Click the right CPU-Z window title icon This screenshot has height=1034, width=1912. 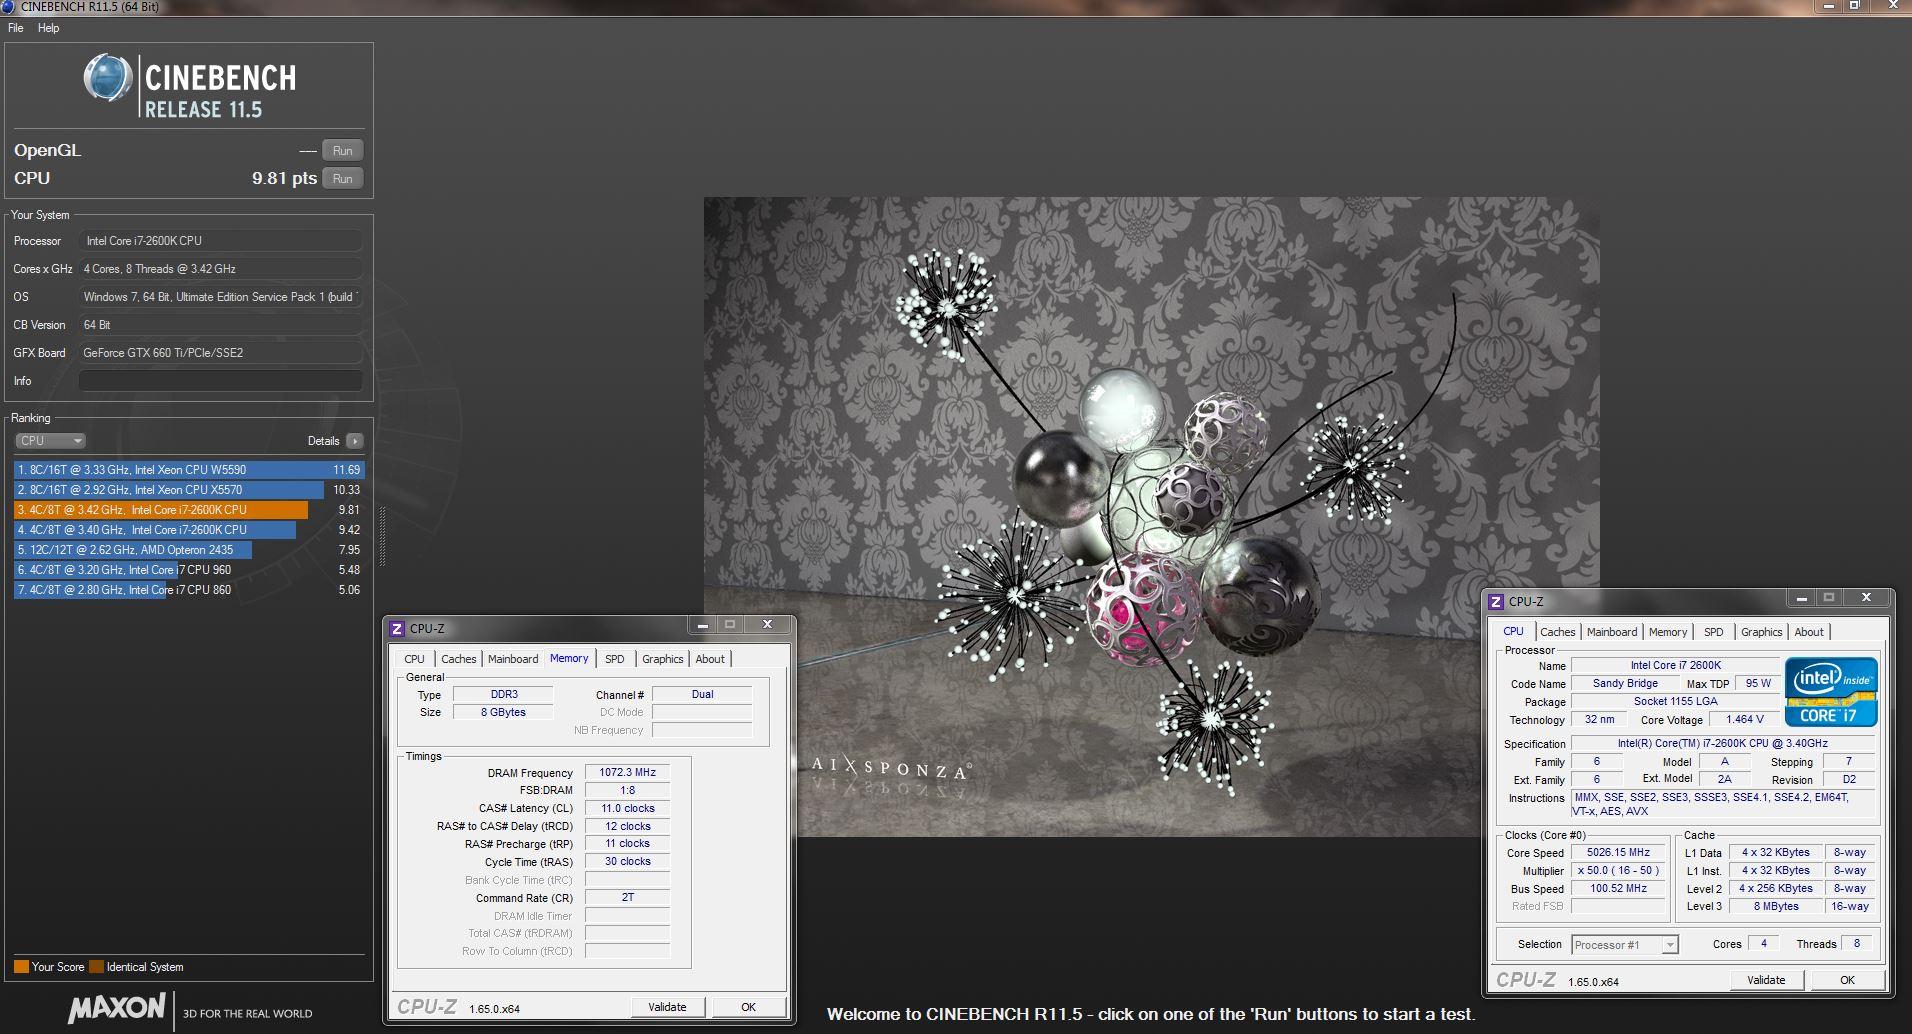click(x=1496, y=602)
